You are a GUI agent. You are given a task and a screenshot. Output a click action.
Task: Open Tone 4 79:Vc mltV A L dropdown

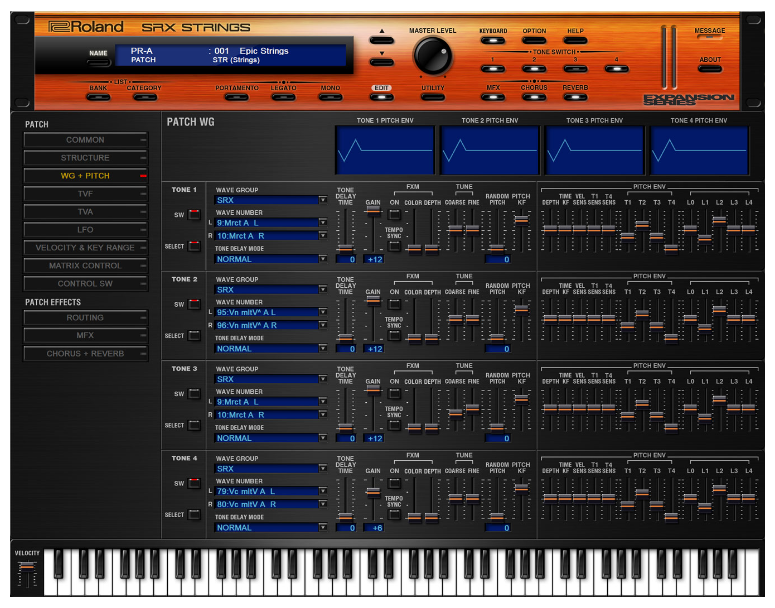[271, 491]
